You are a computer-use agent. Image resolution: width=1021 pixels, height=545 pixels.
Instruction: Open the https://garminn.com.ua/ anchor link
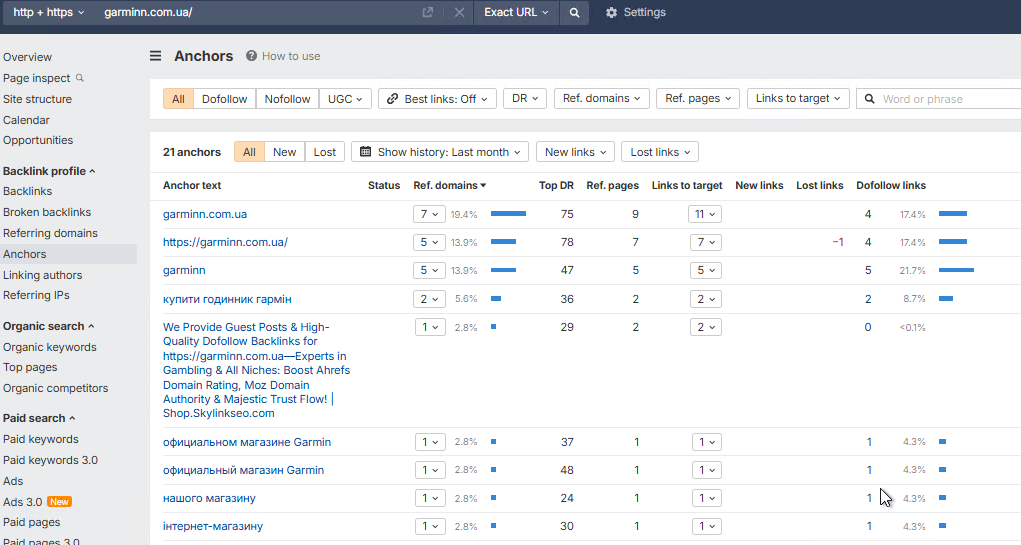pyautogui.click(x=225, y=242)
